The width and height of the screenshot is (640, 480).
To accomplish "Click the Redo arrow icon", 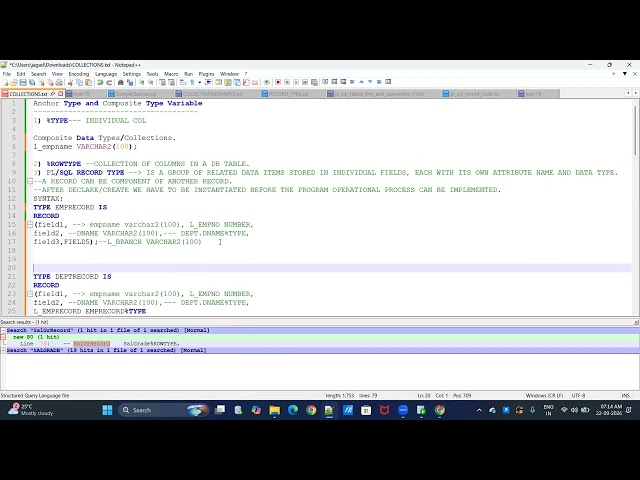I will click(109, 82).
